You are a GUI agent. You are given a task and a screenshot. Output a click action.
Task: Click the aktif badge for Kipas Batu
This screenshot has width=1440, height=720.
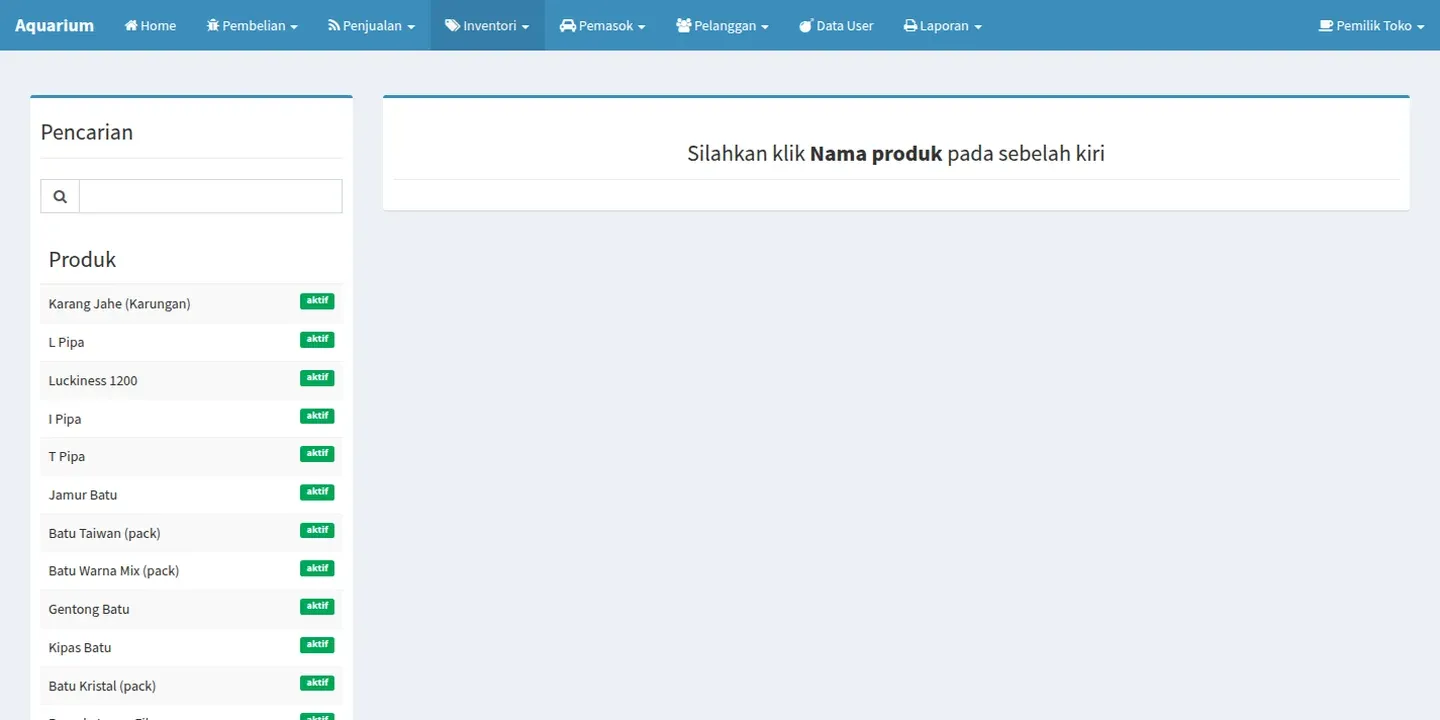click(317, 644)
